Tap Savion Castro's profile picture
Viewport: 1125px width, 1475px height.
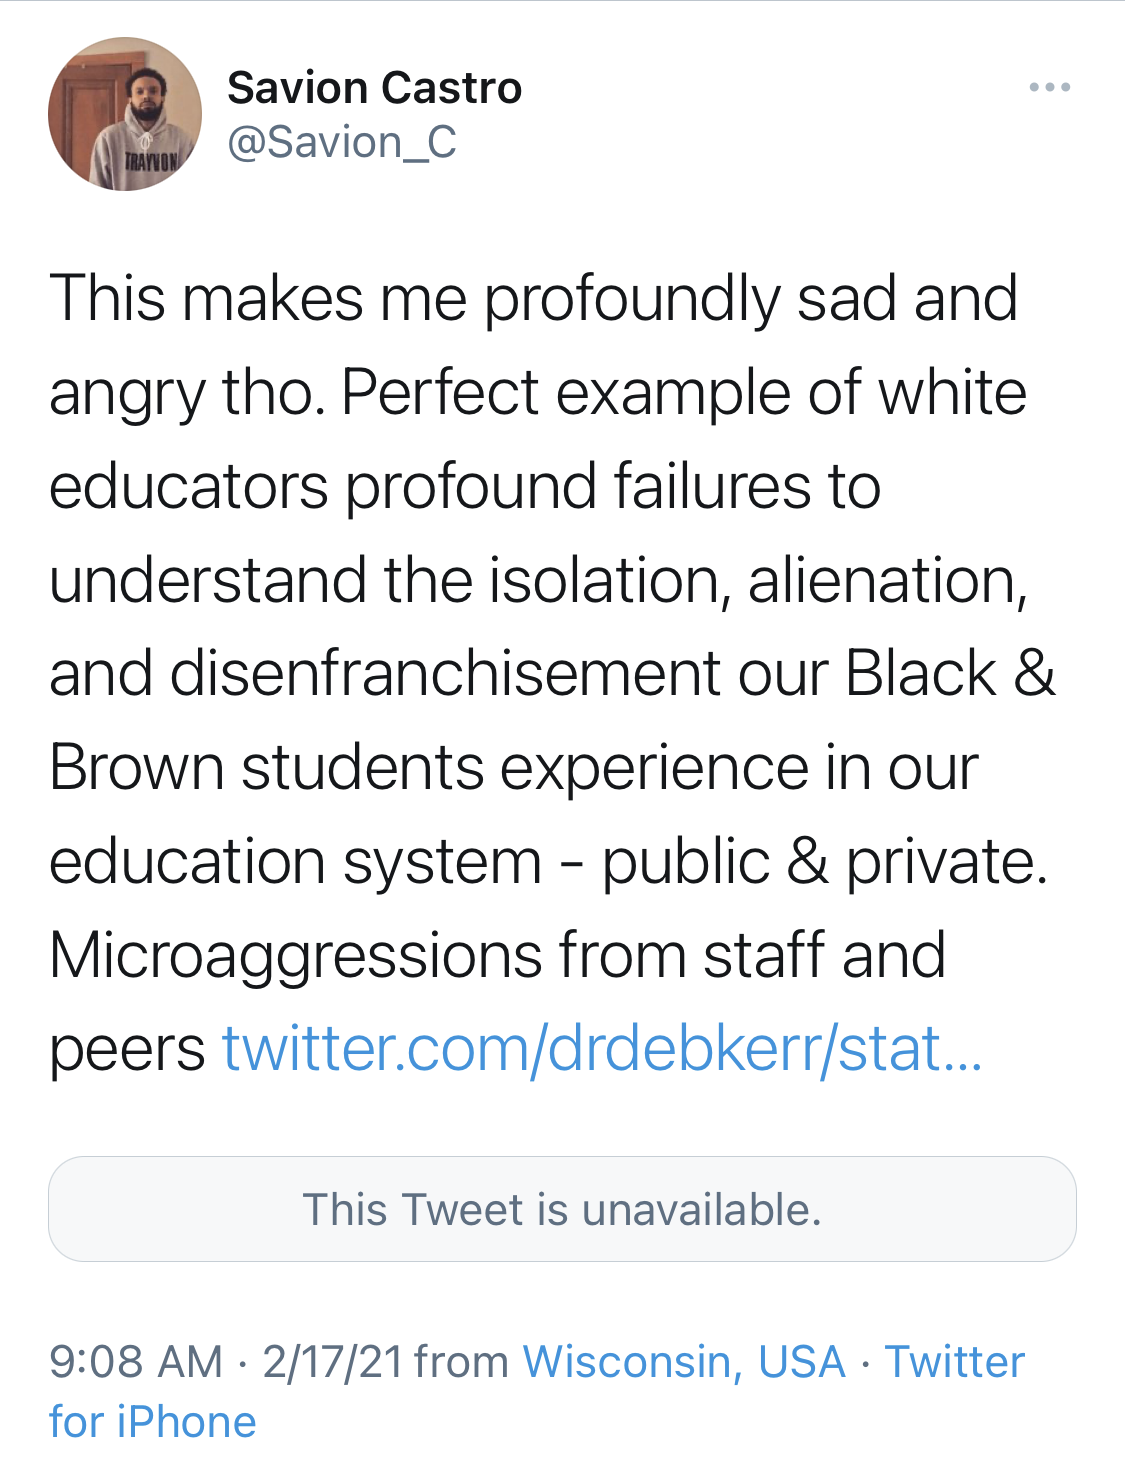pos(125,114)
